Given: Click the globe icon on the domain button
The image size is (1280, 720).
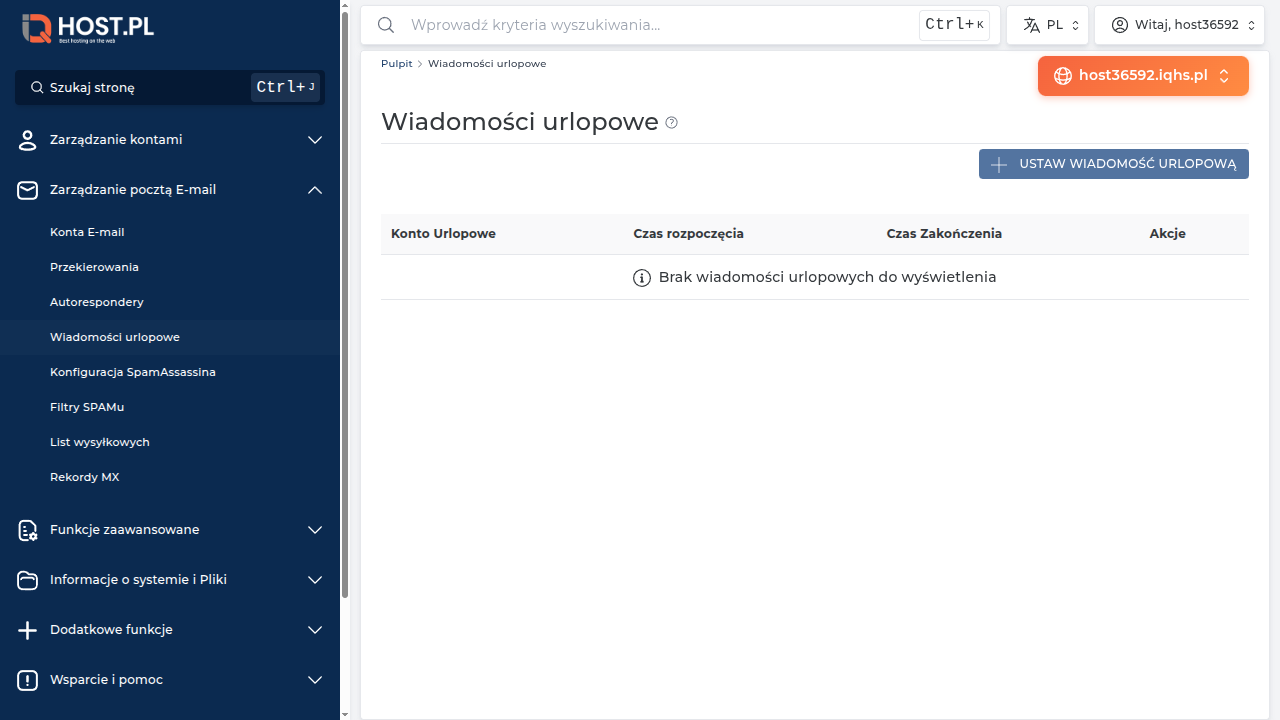Looking at the screenshot, I should (1063, 76).
